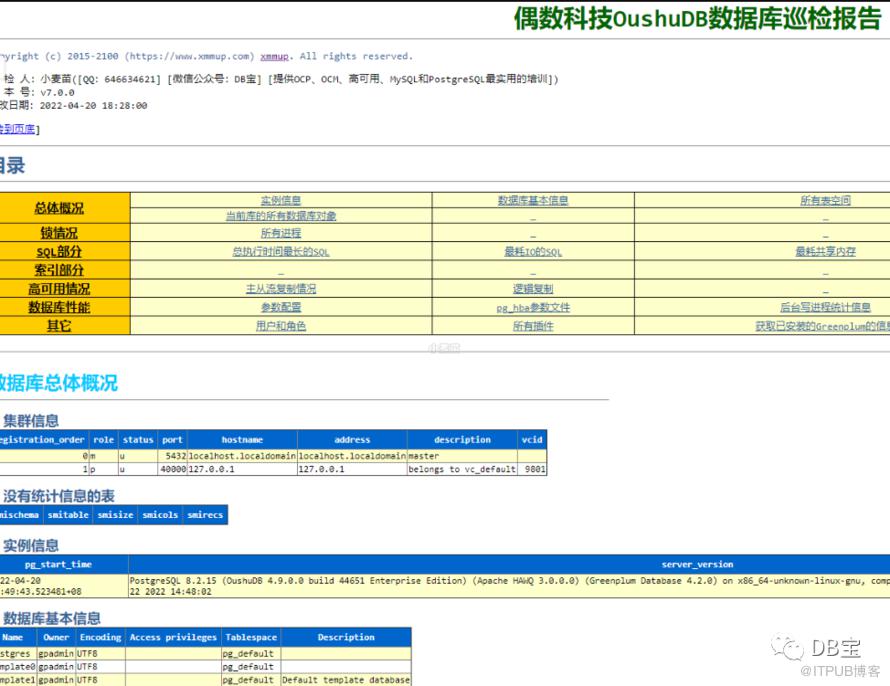Jump to 最耗IO的SQL entry
Image resolution: width=890 pixels, height=686 pixels.
point(533,252)
